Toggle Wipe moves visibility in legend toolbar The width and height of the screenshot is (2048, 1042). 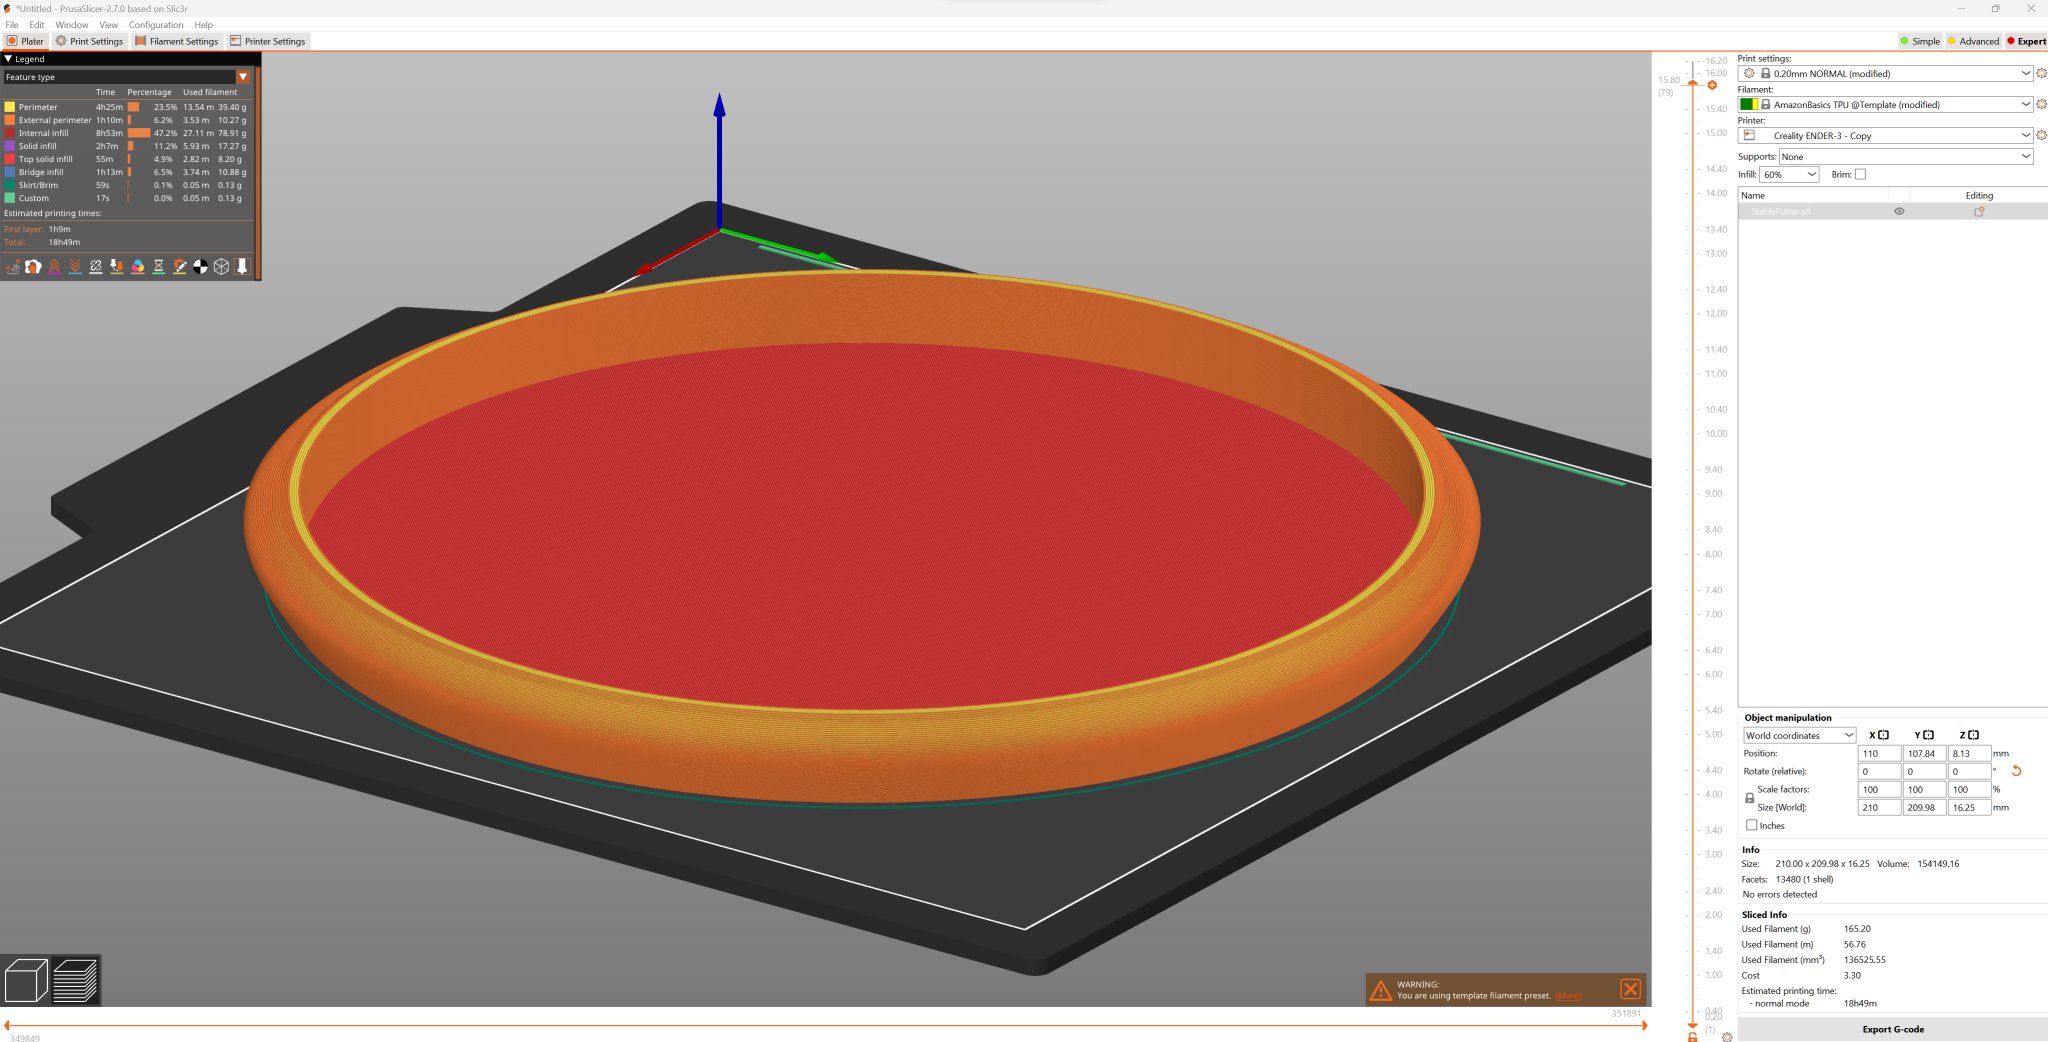[34, 266]
